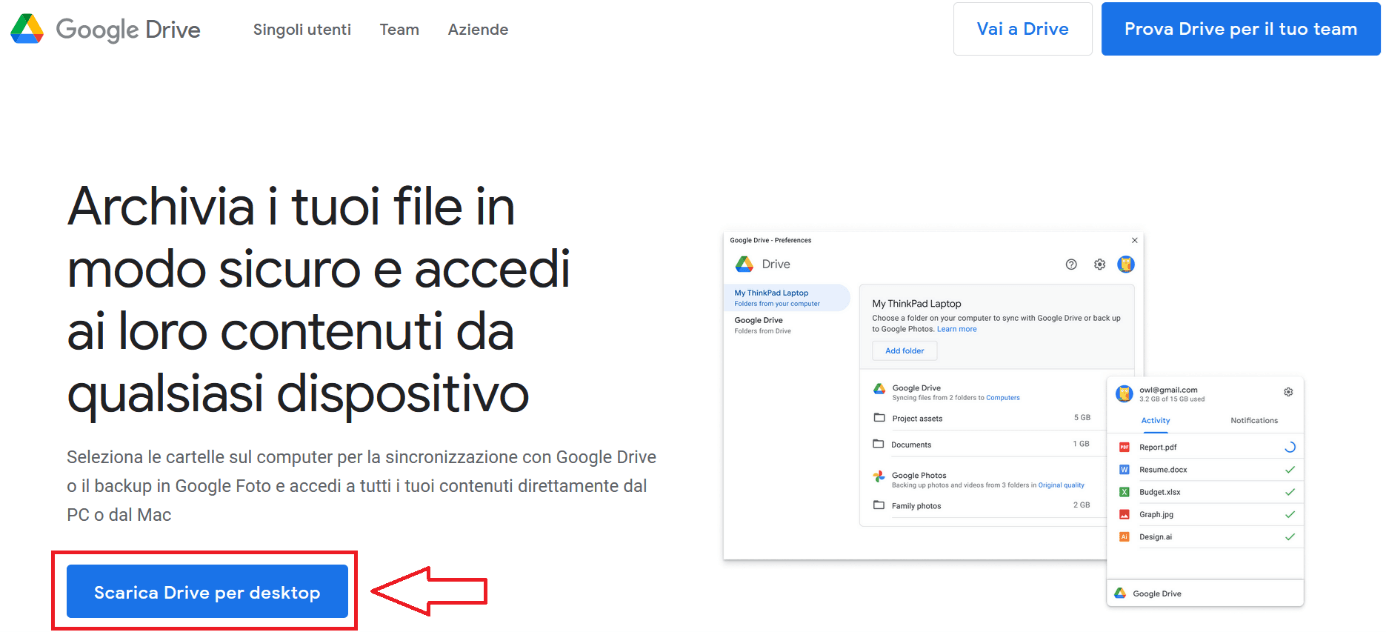This screenshot has width=1386, height=632.
Task: Click the file name "Graph.jpg"
Action: tap(1157, 514)
